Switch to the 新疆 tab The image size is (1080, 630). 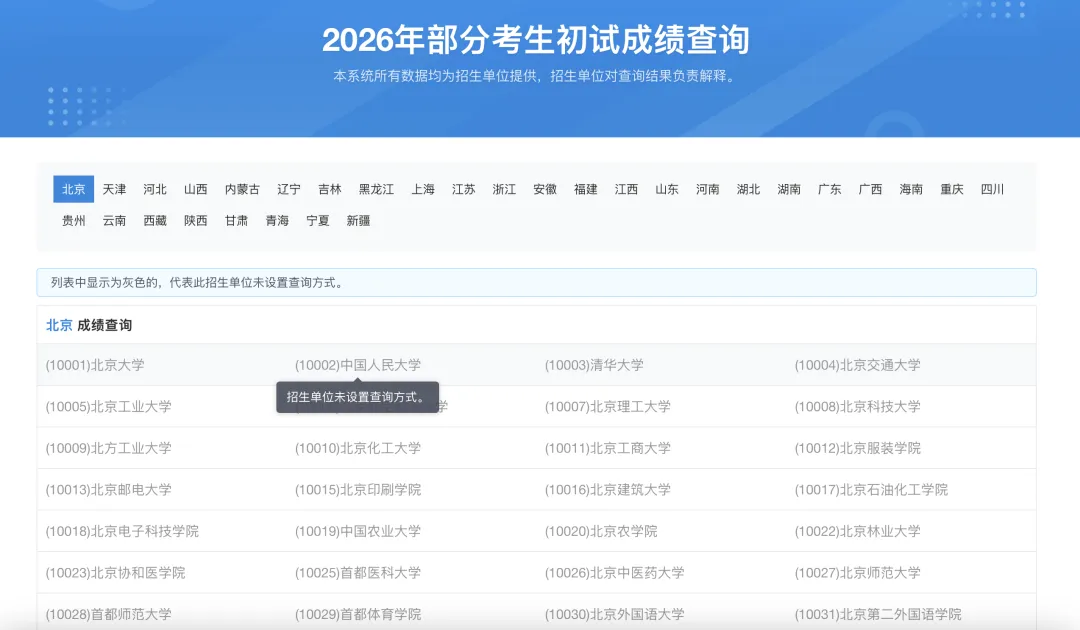click(358, 221)
